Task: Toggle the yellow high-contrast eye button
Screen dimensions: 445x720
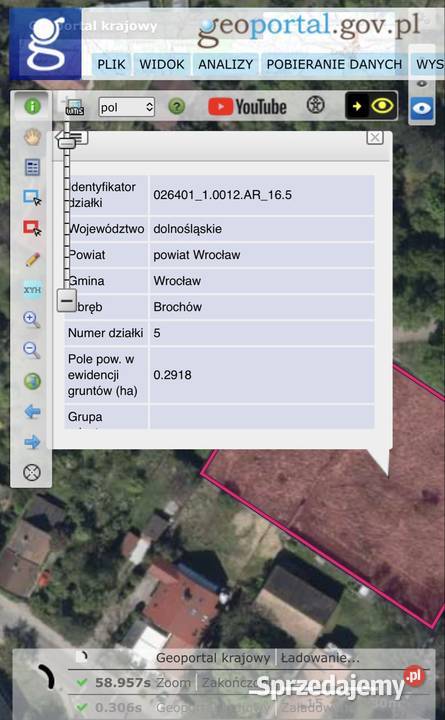Action: pyautogui.click(x=371, y=106)
